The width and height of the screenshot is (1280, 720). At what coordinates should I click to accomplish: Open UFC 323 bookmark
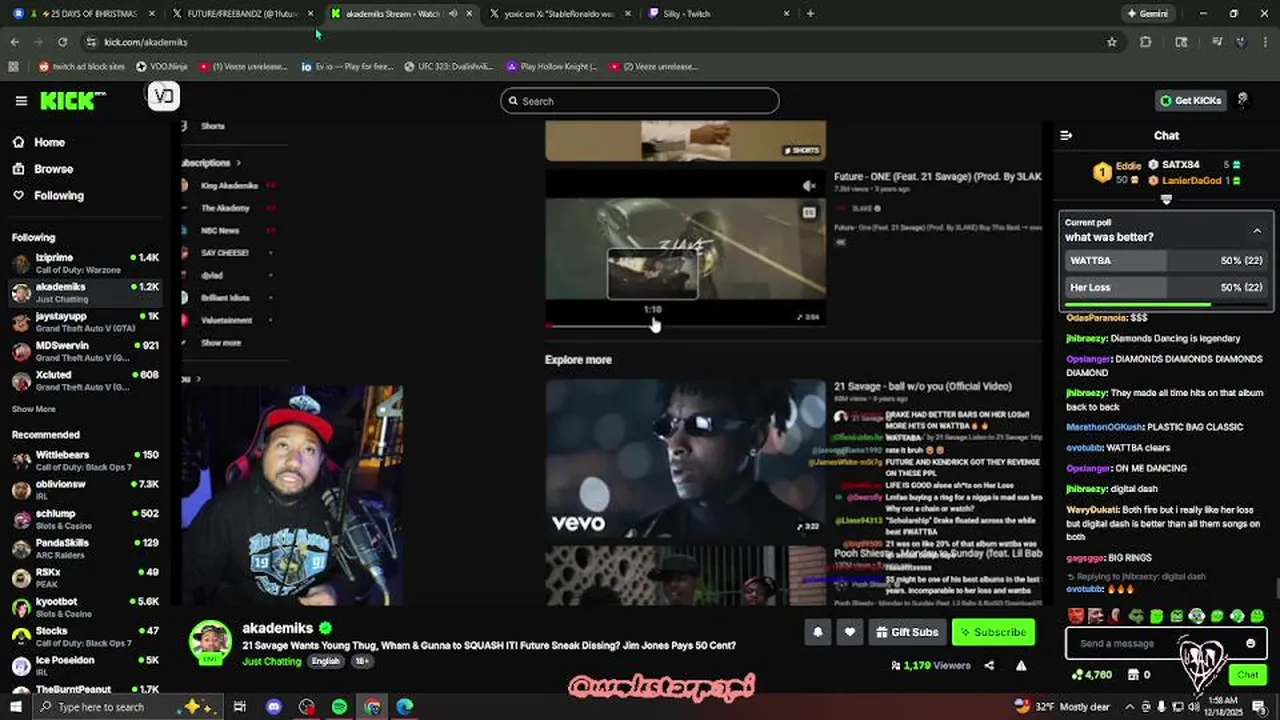tap(448, 67)
